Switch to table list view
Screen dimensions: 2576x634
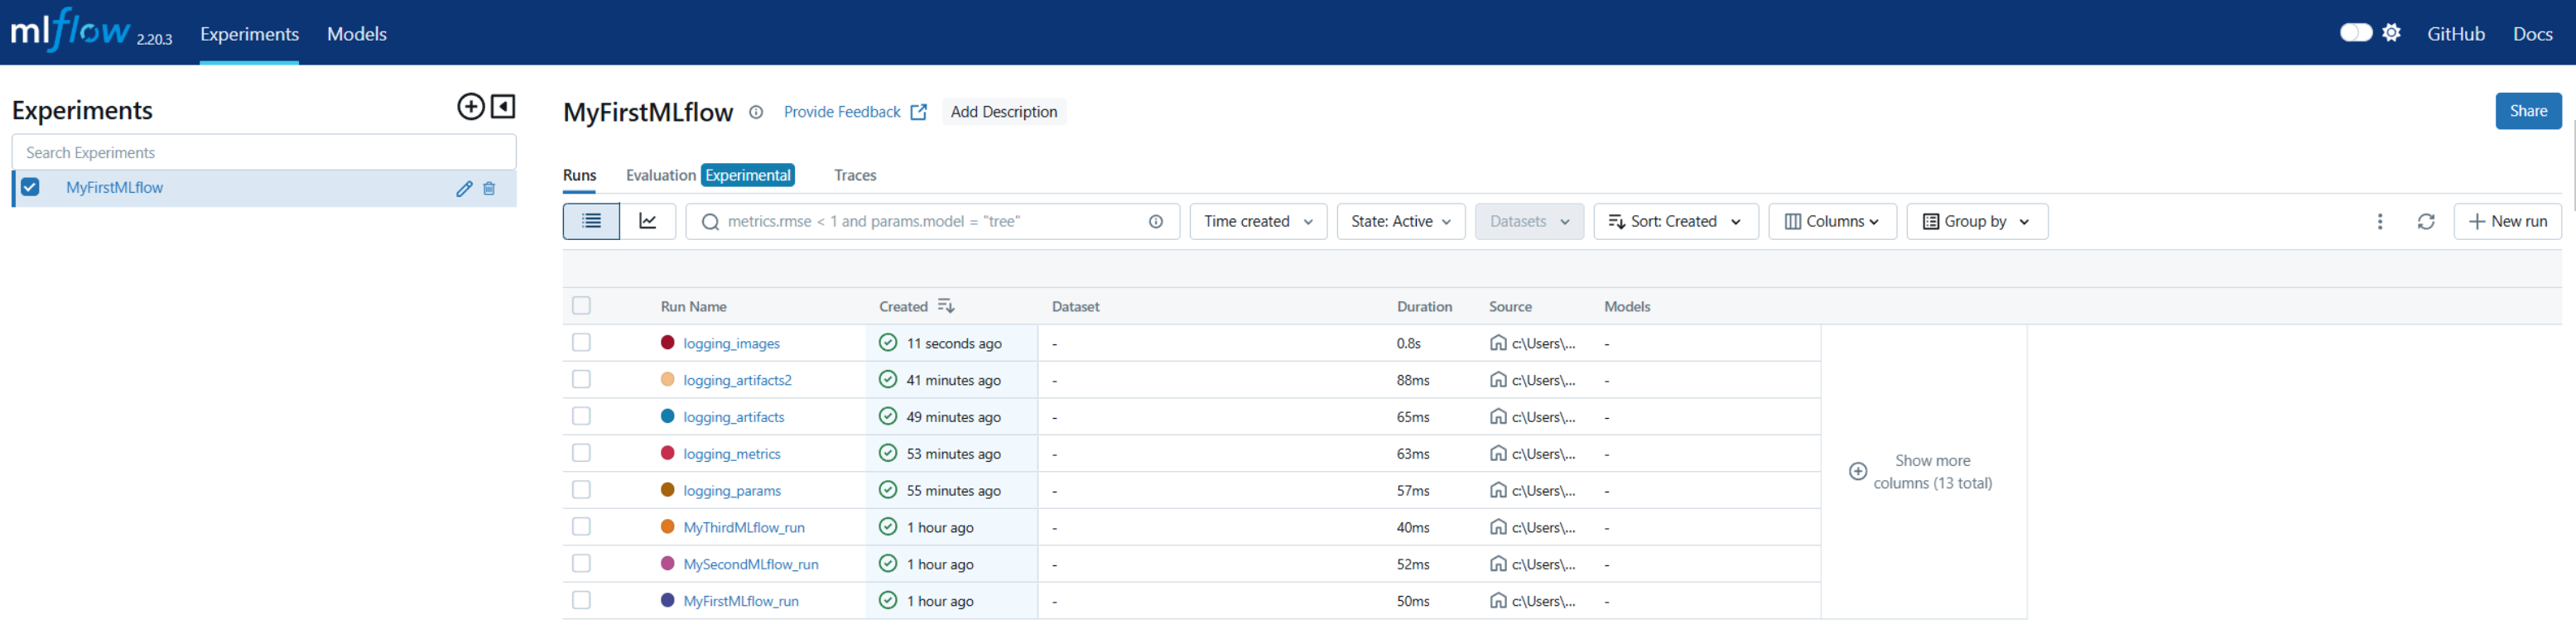point(592,221)
